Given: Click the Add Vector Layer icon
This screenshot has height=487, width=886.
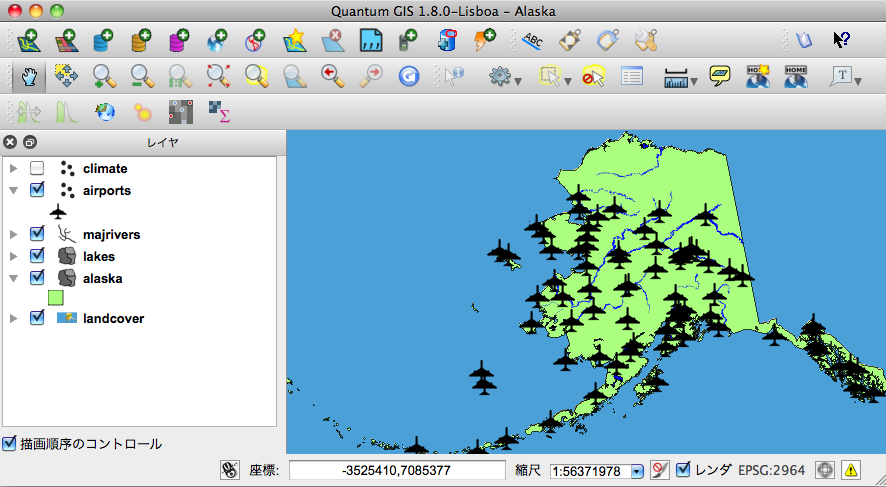Looking at the screenshot, I should click(29, 41).
